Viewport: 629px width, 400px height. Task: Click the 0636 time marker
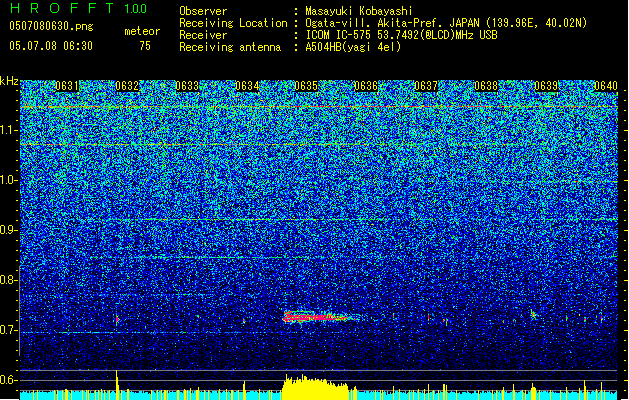click(x=366, y=86)
